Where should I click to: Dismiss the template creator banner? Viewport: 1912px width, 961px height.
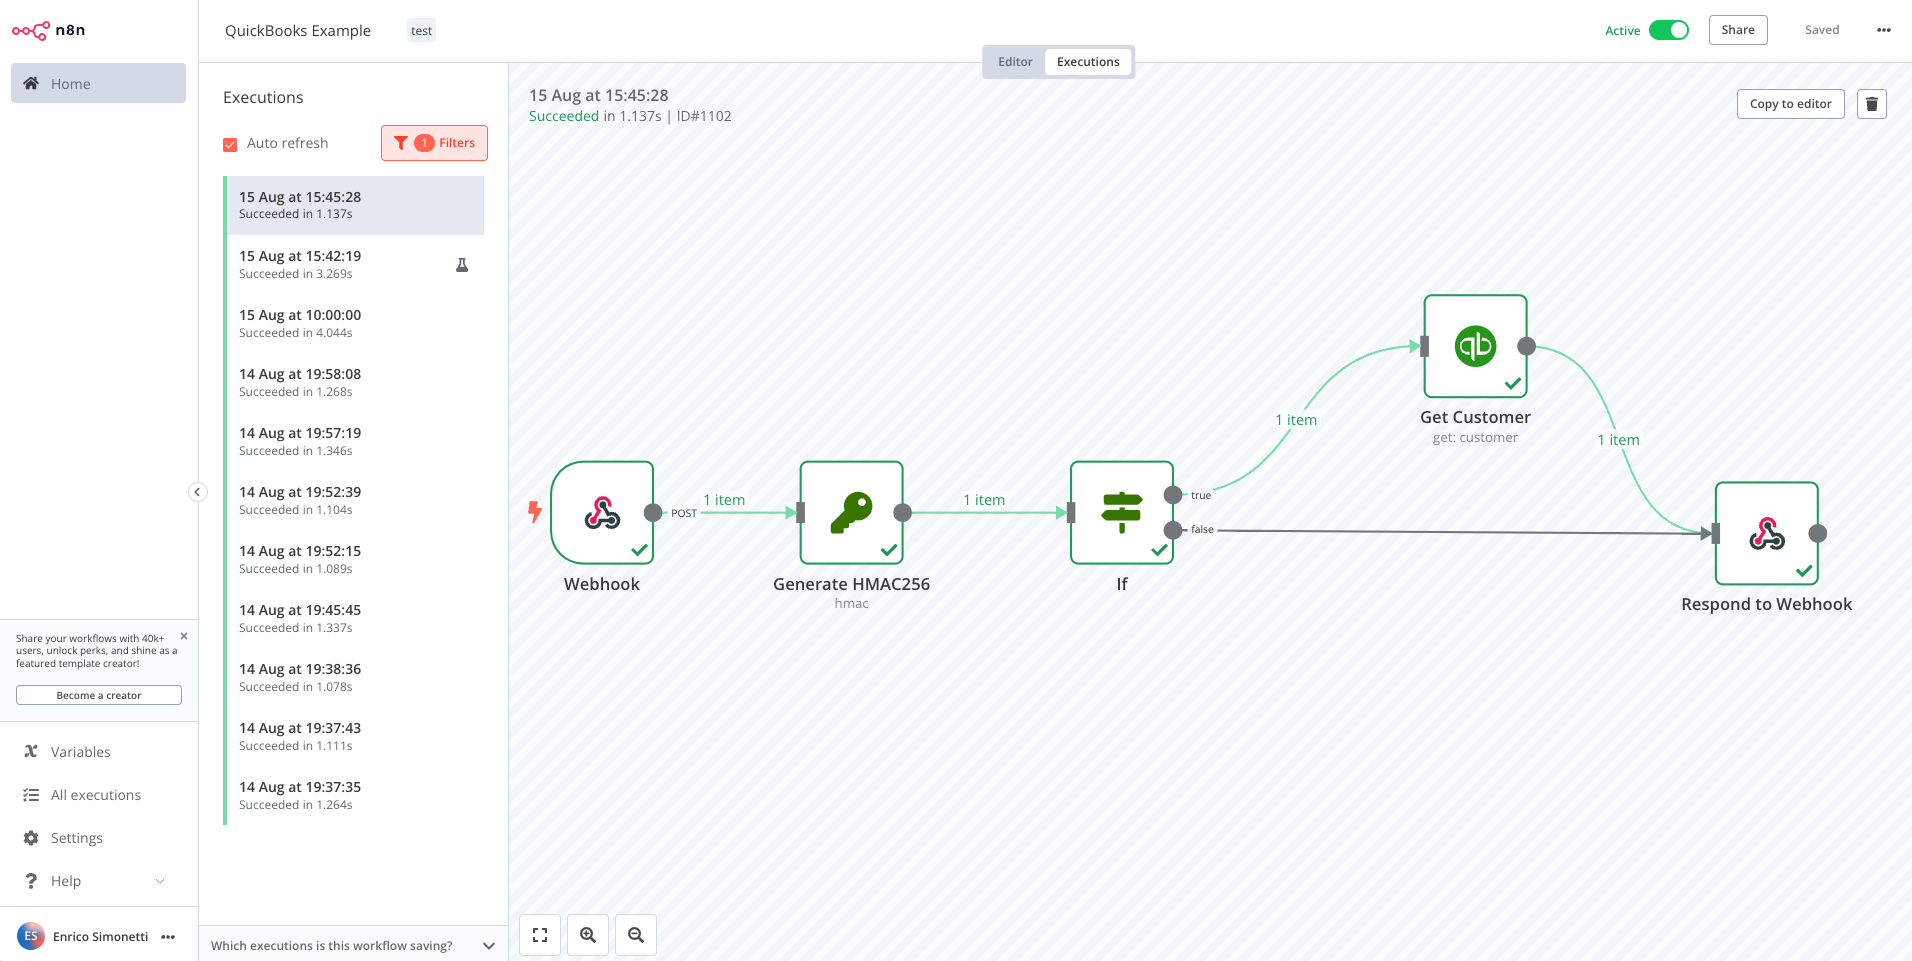[184, 636]
